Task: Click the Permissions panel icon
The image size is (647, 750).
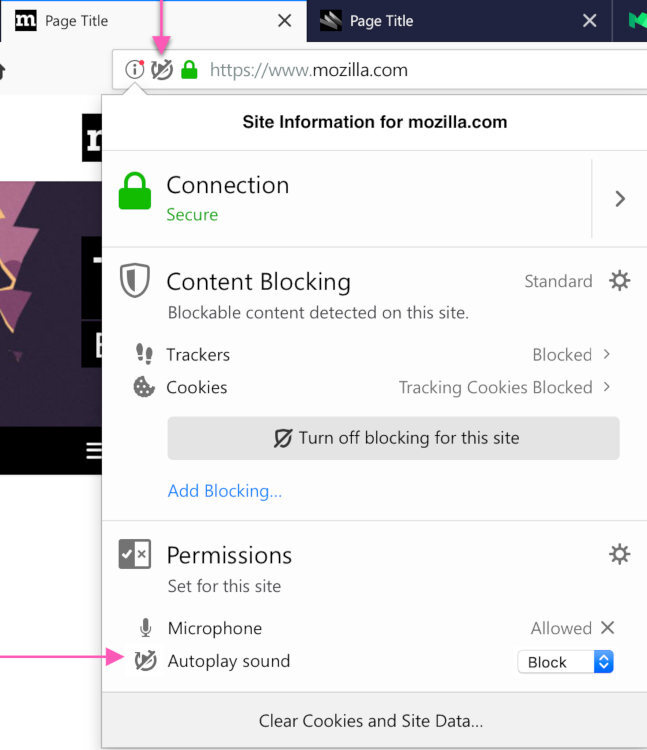Action: (x=134, y=555)
